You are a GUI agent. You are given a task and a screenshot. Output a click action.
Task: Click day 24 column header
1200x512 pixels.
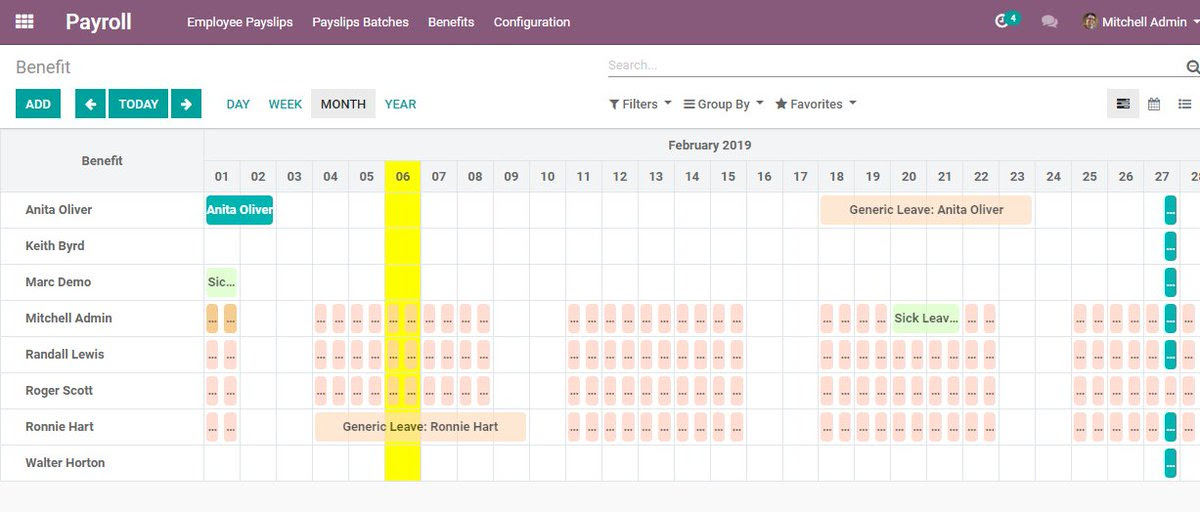pyautogui.click(x=1054, y=176)
